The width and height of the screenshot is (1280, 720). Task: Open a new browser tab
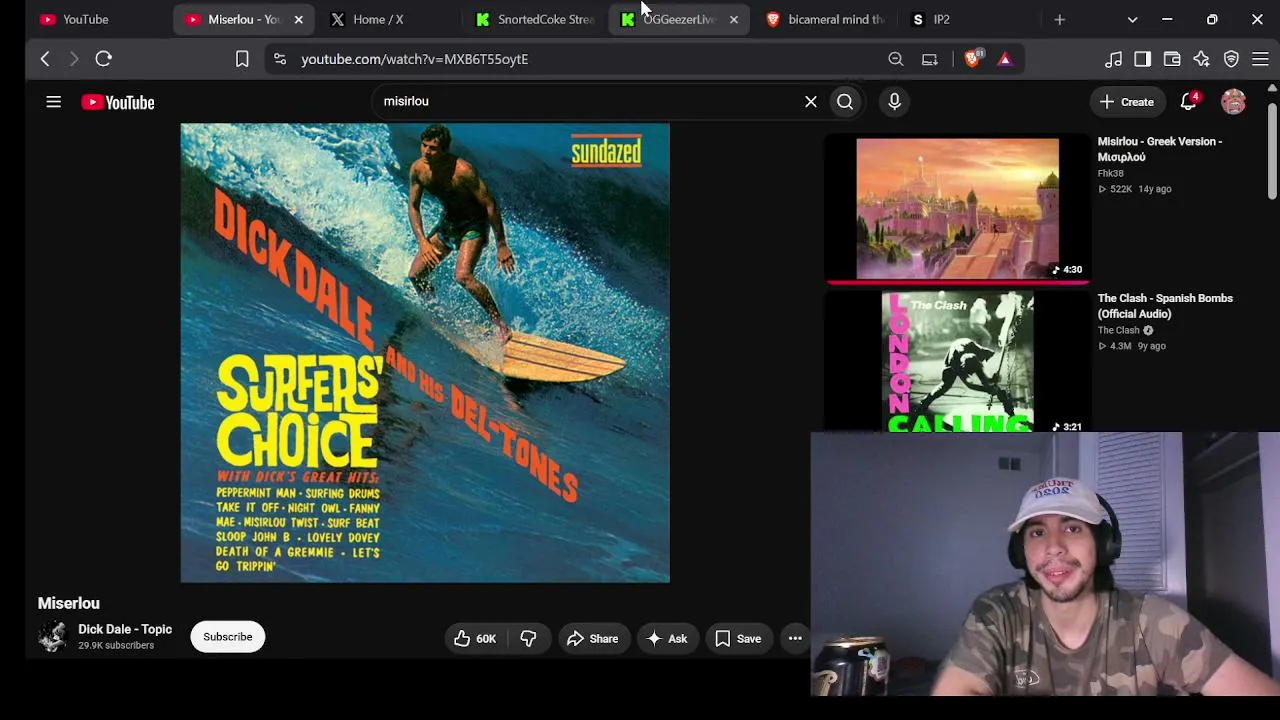(x=1060, y=19)
